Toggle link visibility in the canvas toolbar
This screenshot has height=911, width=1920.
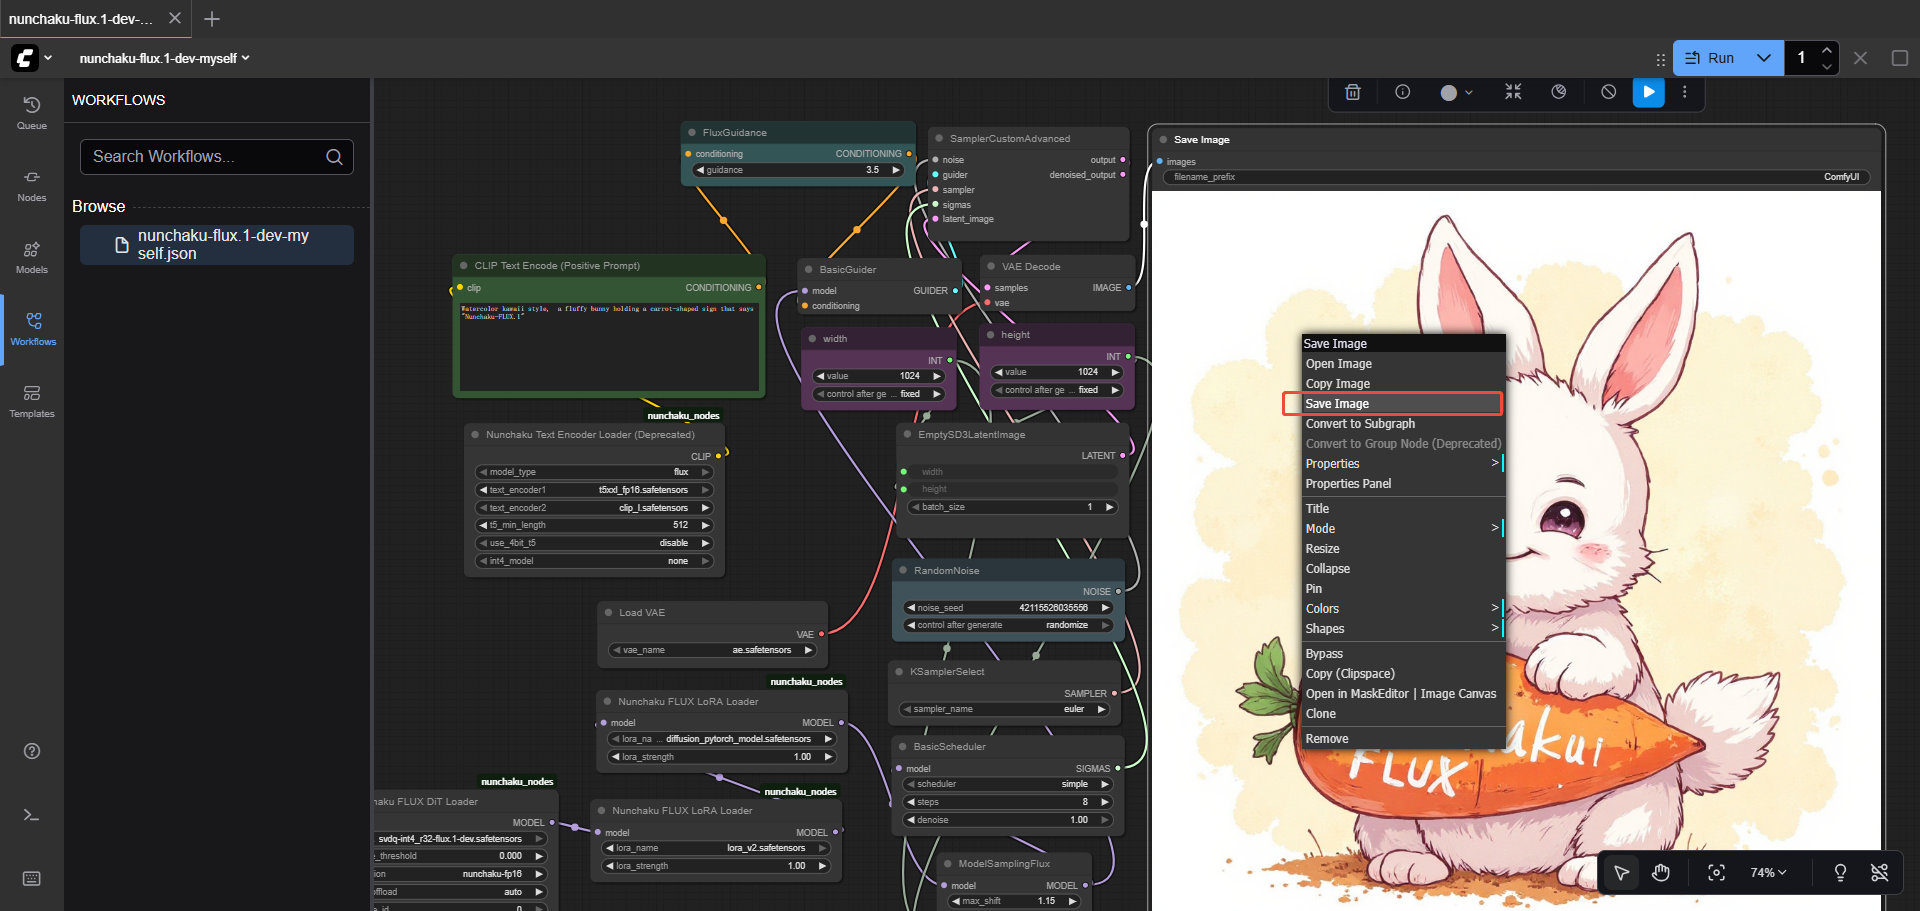1879,873
